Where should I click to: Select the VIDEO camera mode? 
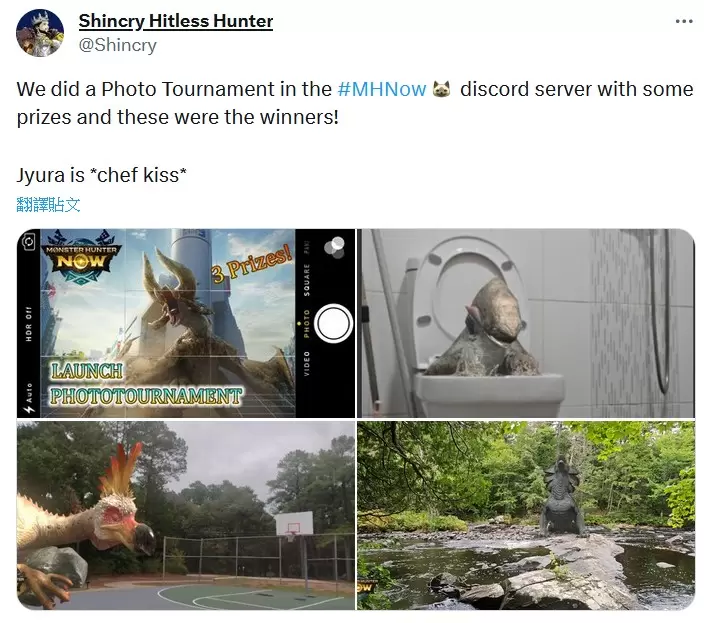tap(307, 364)
